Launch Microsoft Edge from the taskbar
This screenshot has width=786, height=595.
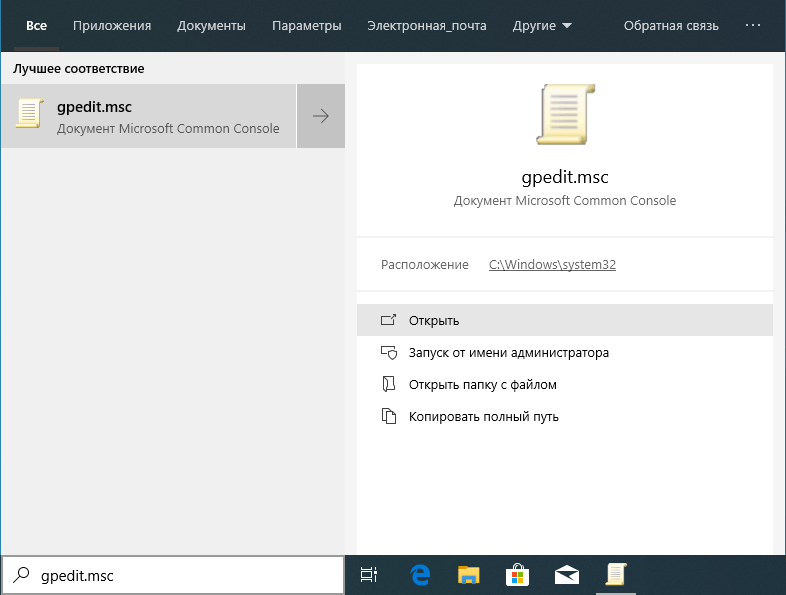420,575
